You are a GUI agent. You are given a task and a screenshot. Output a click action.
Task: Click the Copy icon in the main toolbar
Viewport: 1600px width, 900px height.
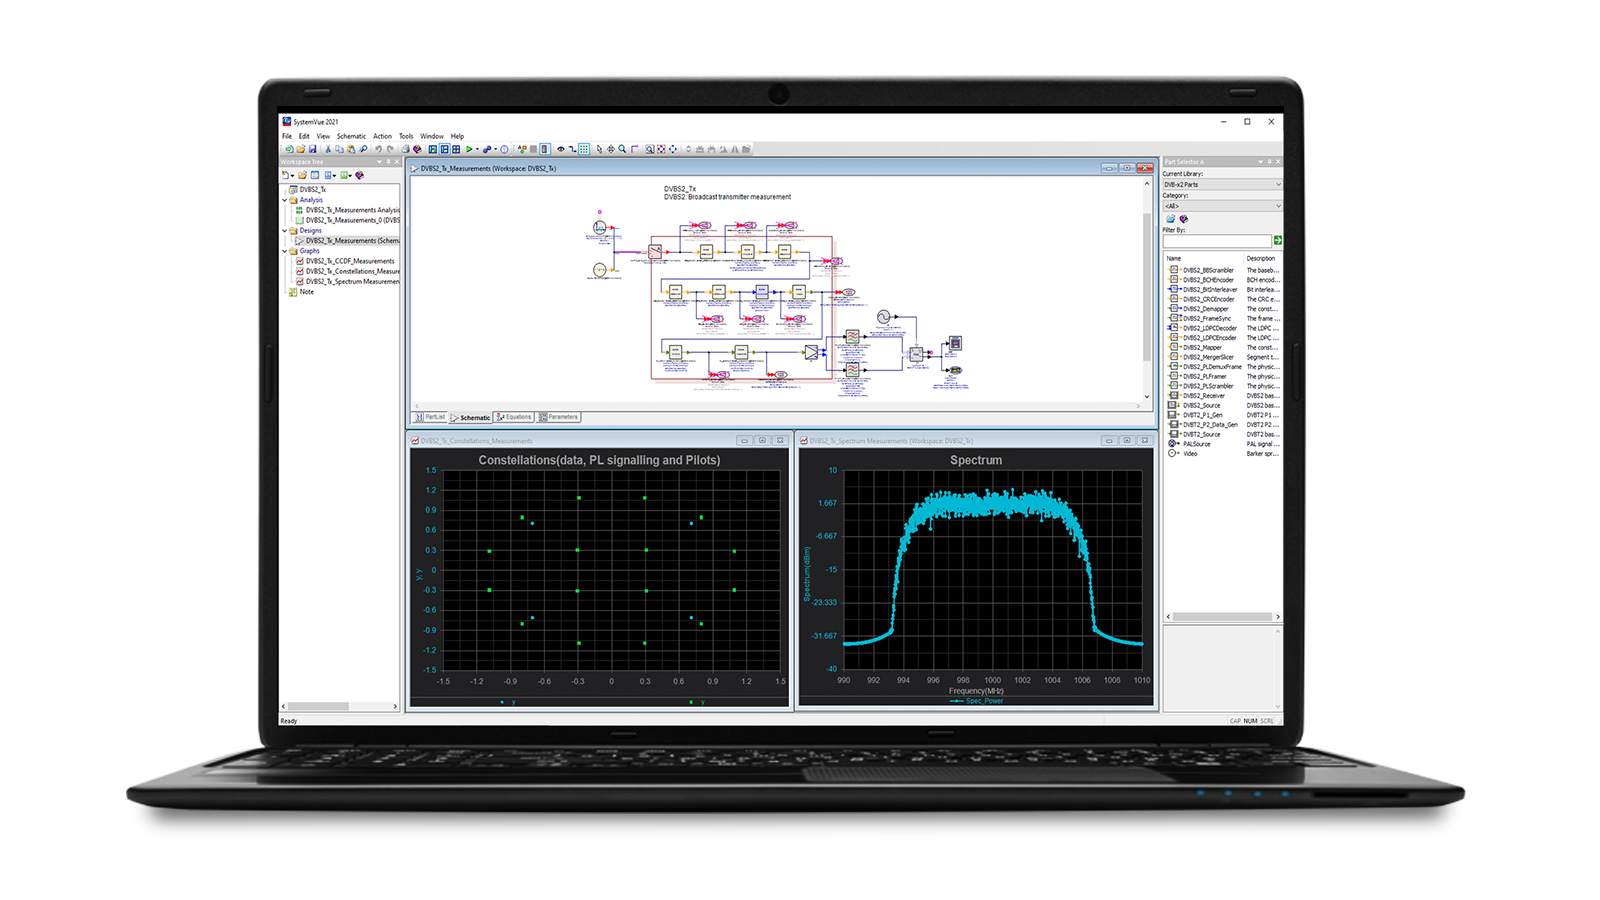click(x=339, y=149)
